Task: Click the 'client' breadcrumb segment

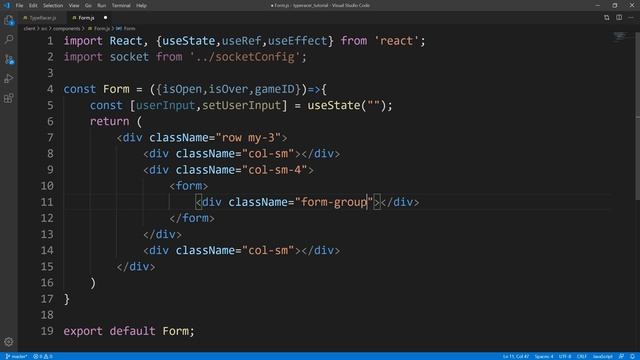Action: tap(29, 29)
